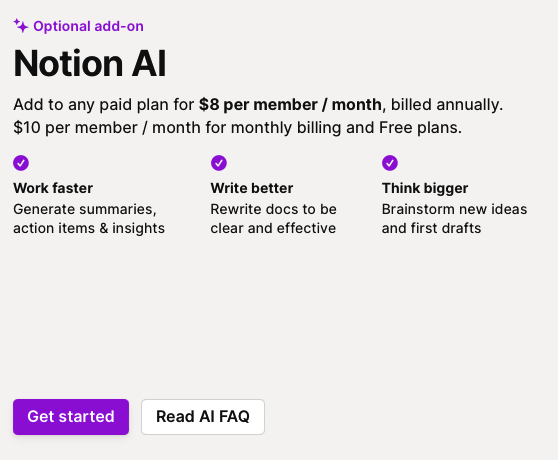Click the Add to any paid plan text

tap(104, 105)
